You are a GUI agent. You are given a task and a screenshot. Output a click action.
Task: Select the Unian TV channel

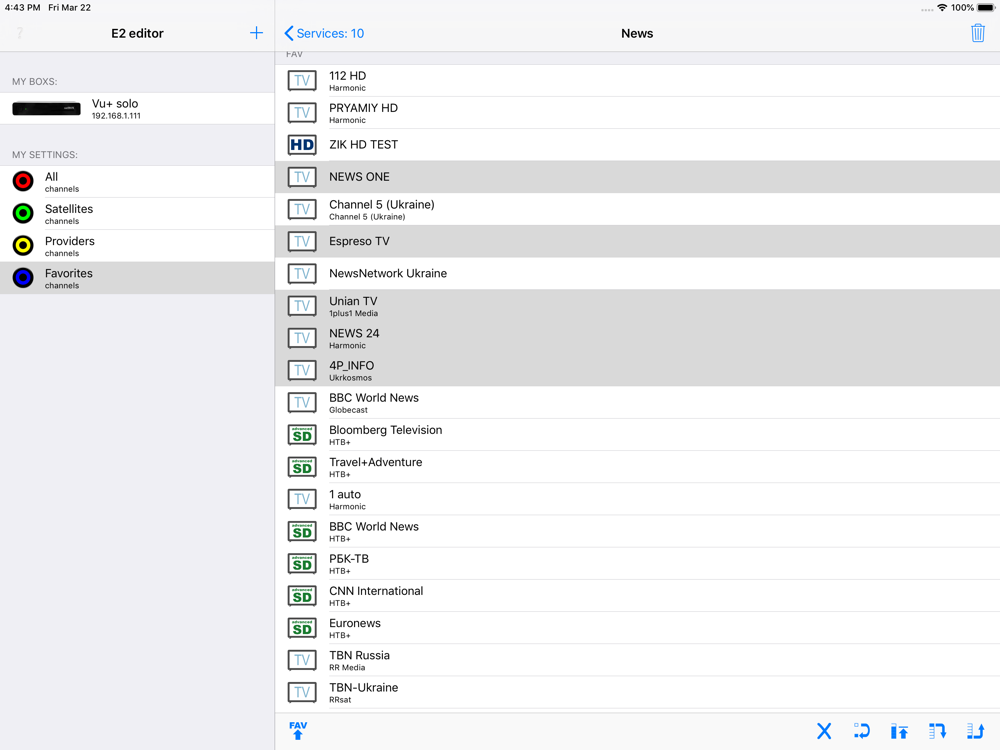coord(637,305)
